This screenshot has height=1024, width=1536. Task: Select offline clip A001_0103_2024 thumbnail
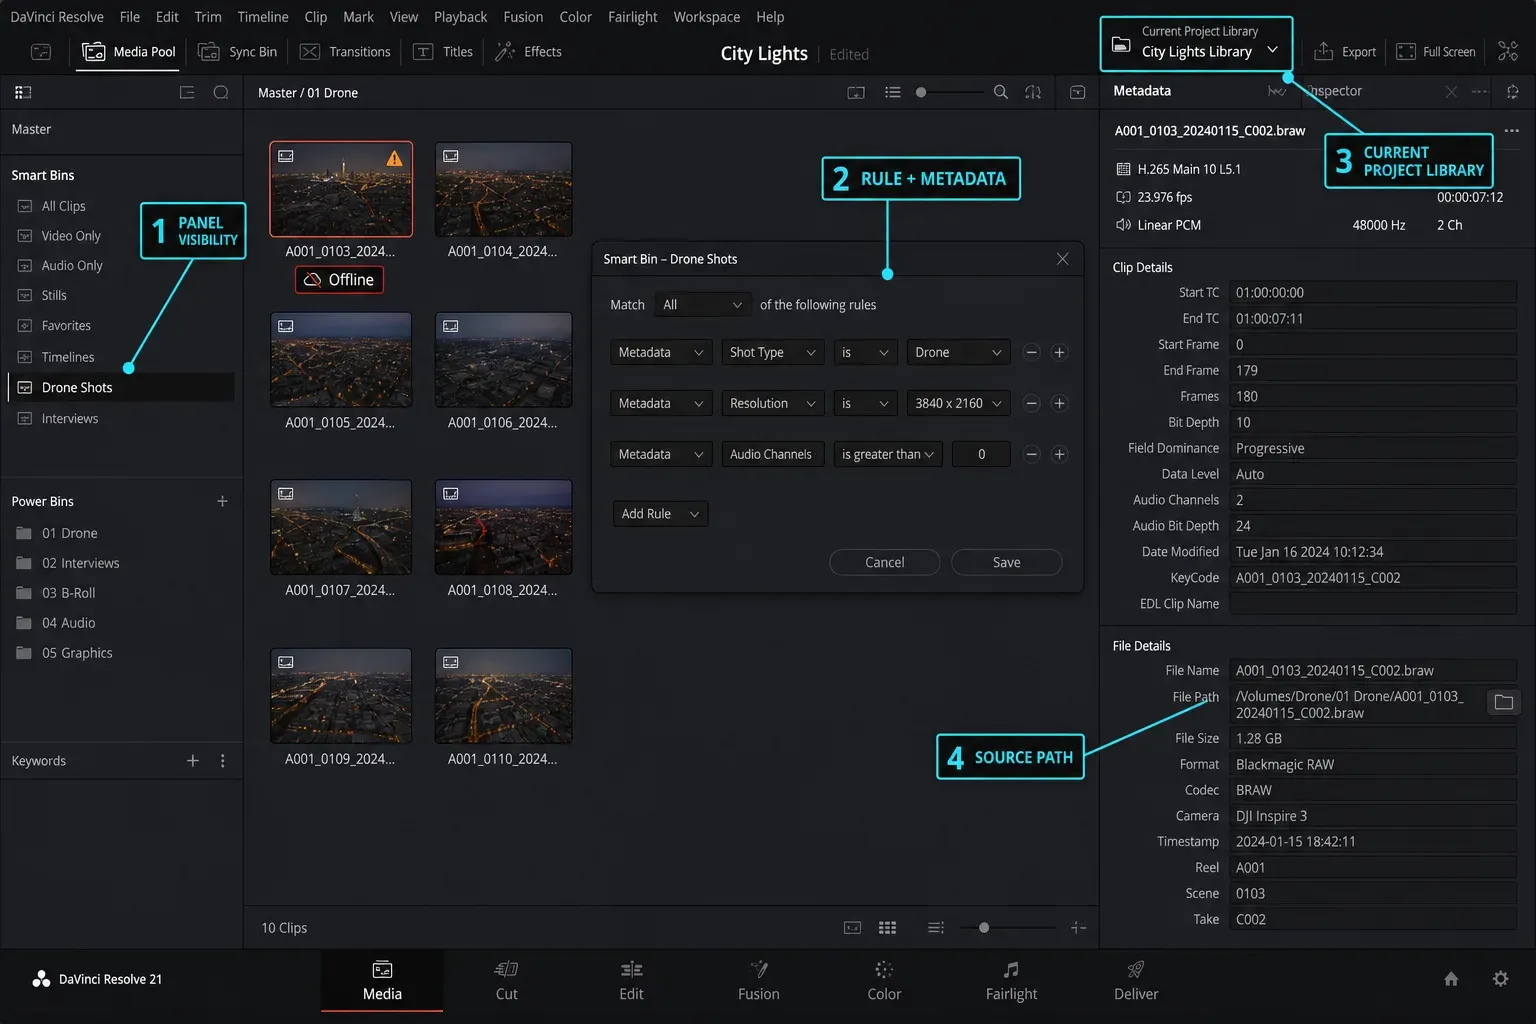341,189
